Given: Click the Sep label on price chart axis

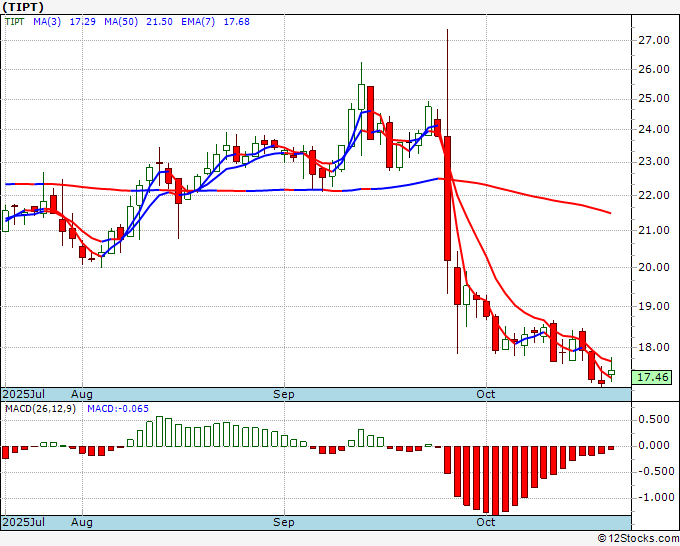Looking at the screenshot, I should (284, 394).
